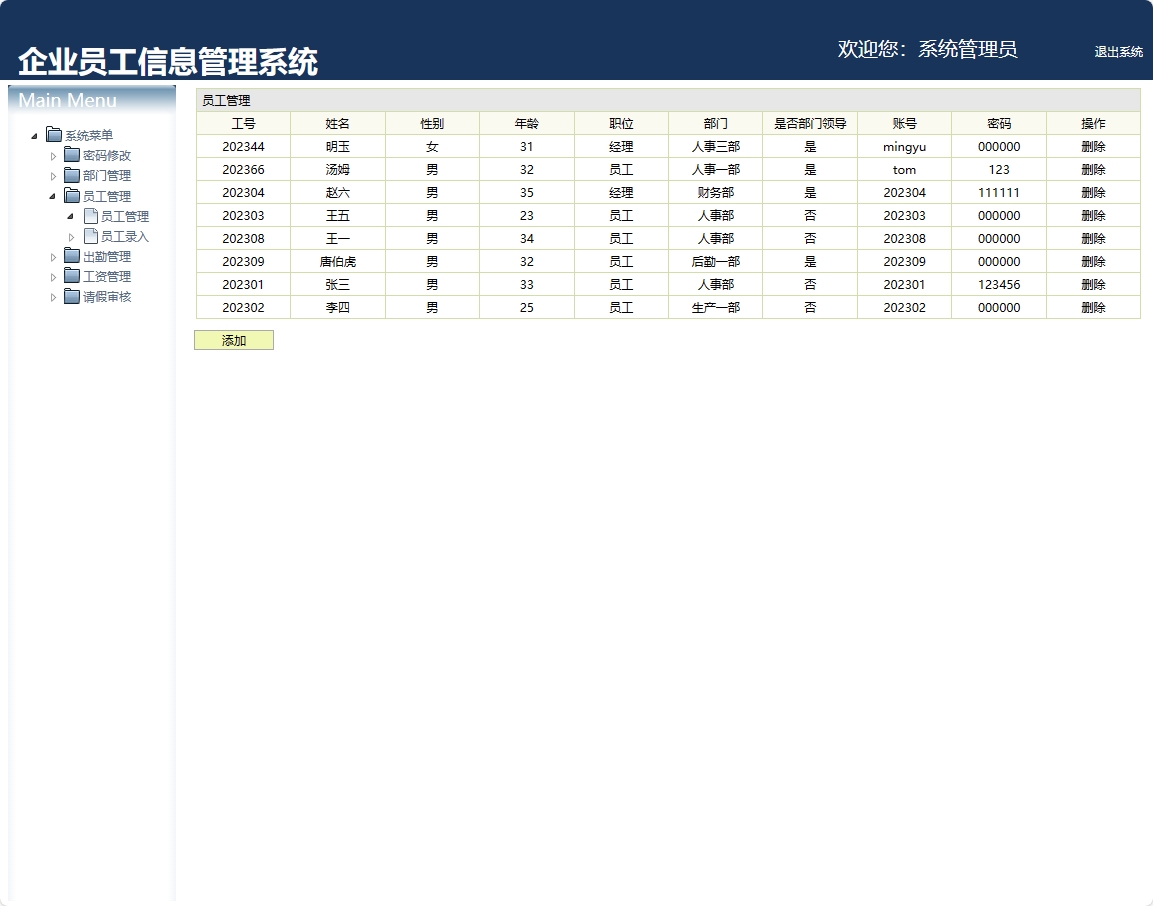Collapse the 员工管理 folder tree arrow
Viewport: 1153px width, 906px height.
[53, 196]
